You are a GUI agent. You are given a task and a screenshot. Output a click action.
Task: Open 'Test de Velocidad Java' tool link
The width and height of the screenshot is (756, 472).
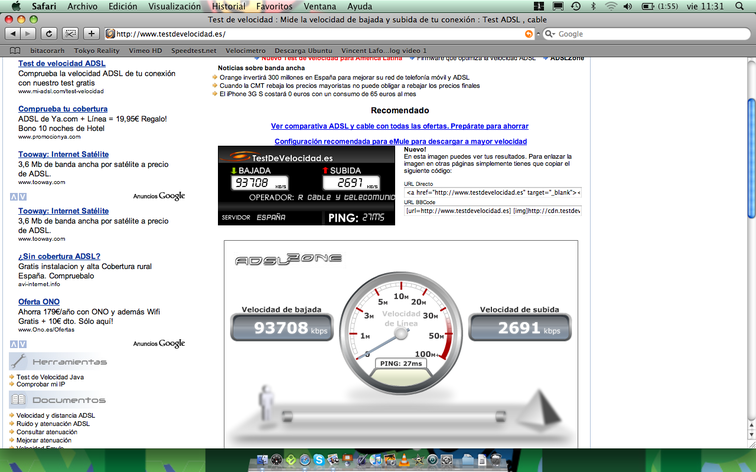click(50, 377)
